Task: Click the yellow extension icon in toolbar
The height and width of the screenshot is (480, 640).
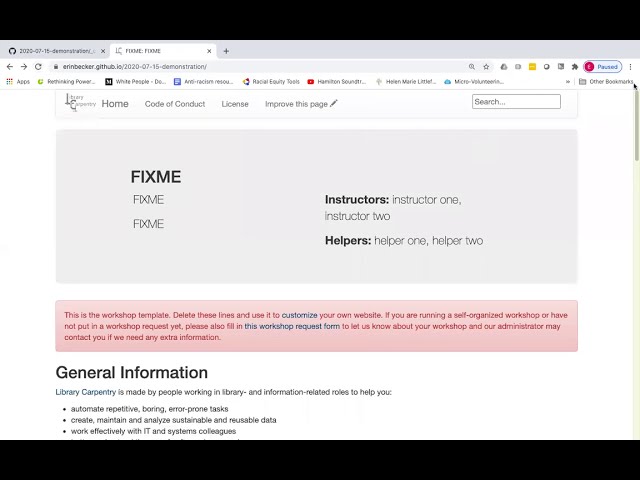Action: point(532,67)
